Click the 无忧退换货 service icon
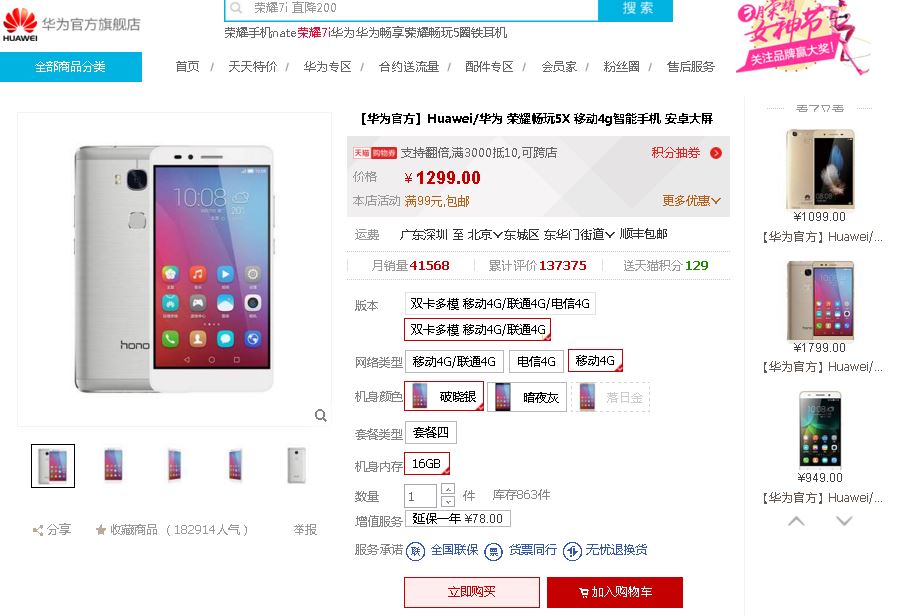 [572, 551]
